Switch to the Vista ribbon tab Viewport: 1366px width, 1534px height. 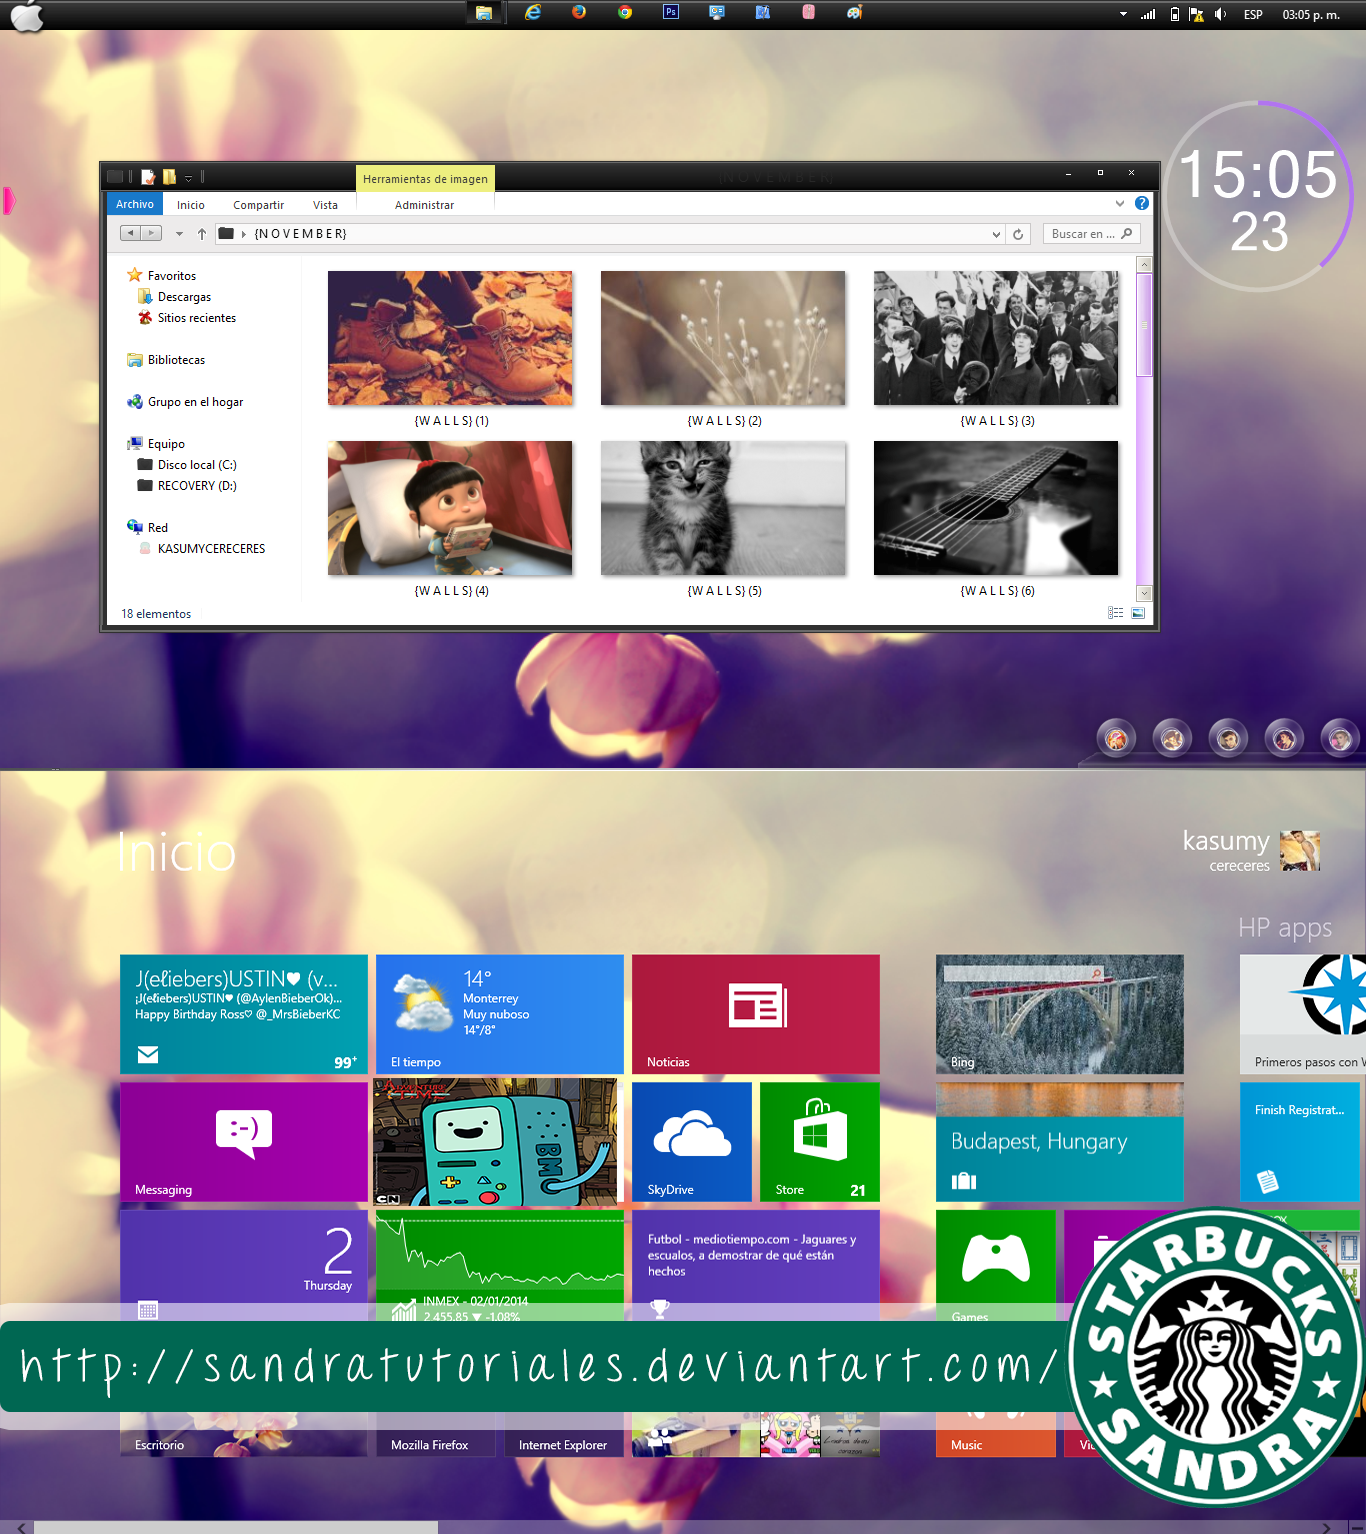325,205
